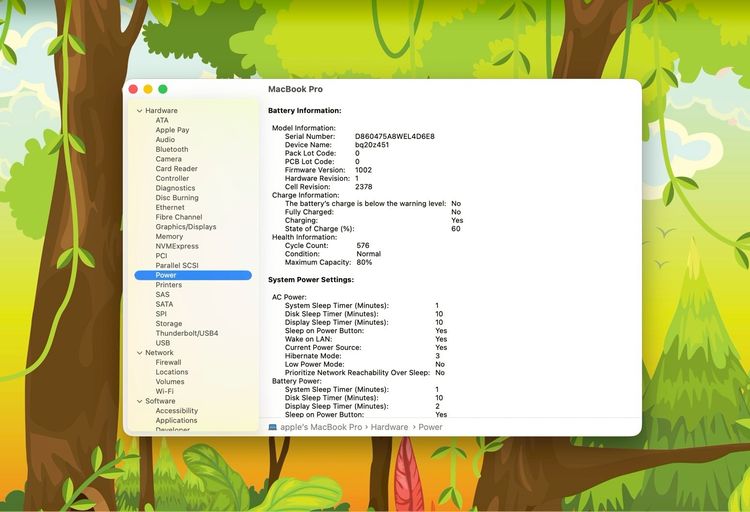The width and height of the screenshot is (750, 512).
Task: Open the Wi-Fi network entry
Action: tap(166, 391)
